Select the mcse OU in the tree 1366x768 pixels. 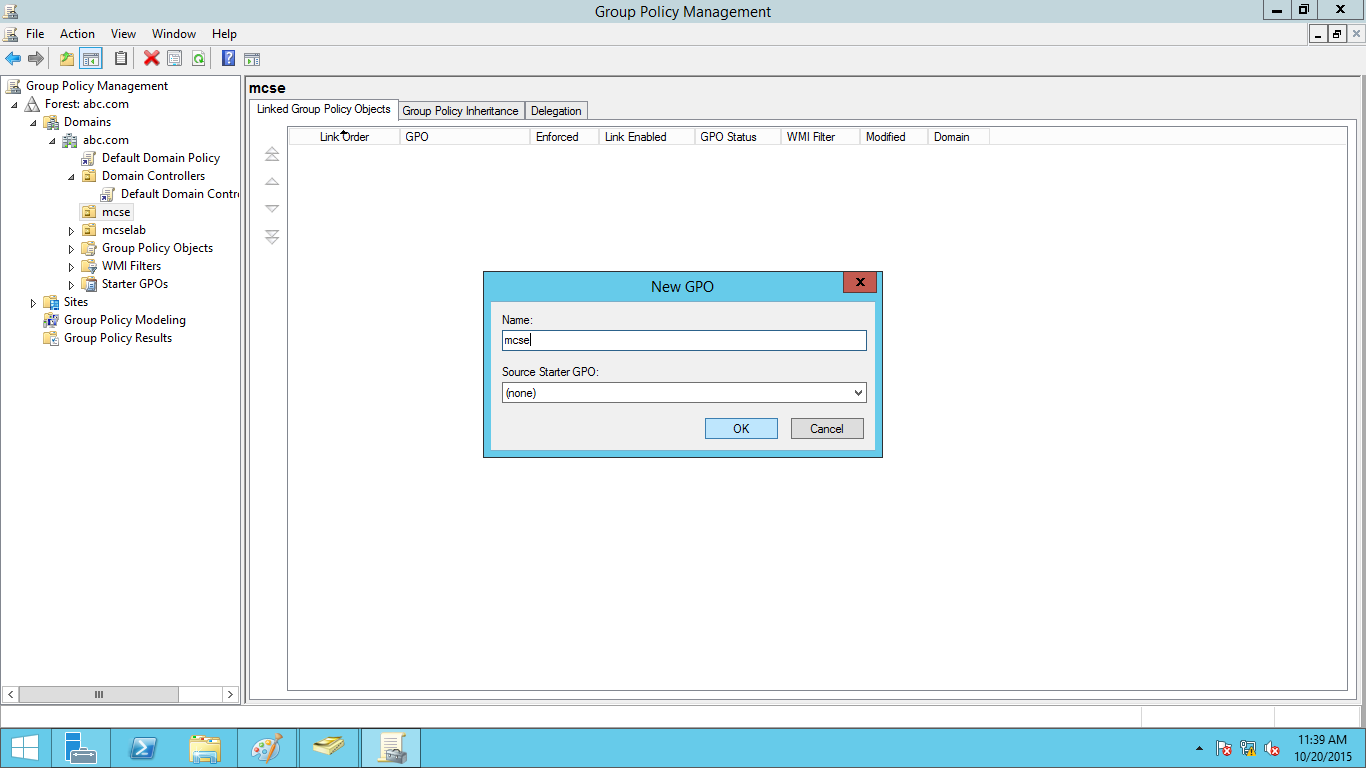[116, 212]
